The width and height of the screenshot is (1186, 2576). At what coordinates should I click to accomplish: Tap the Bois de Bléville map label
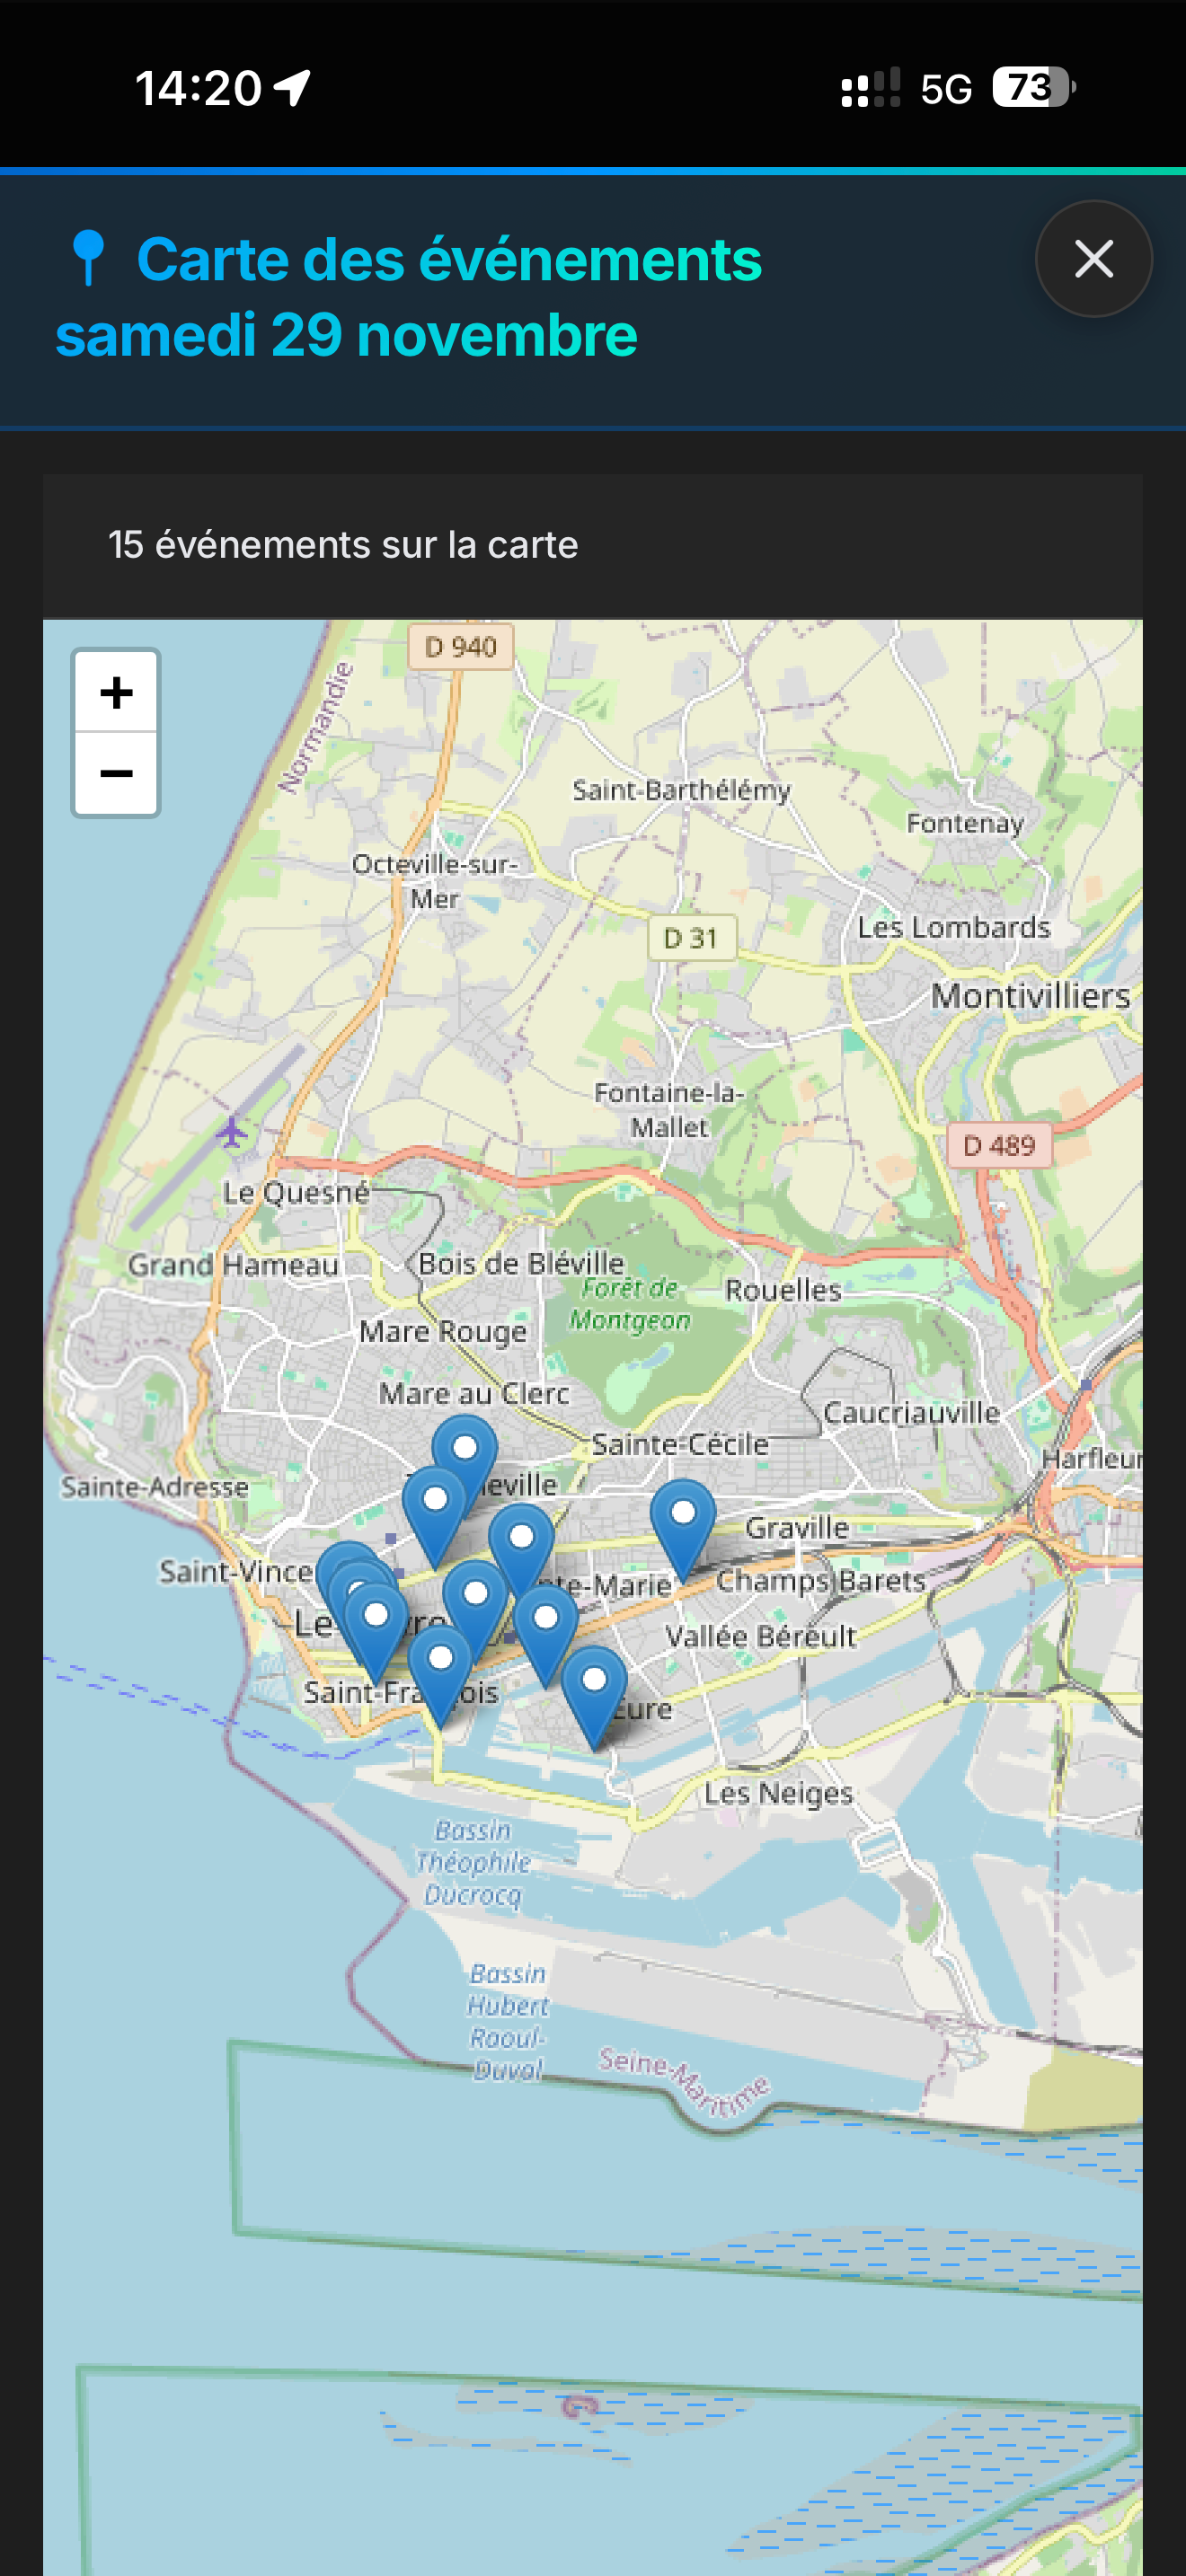pyautogui.click(x=521, y=1263)
